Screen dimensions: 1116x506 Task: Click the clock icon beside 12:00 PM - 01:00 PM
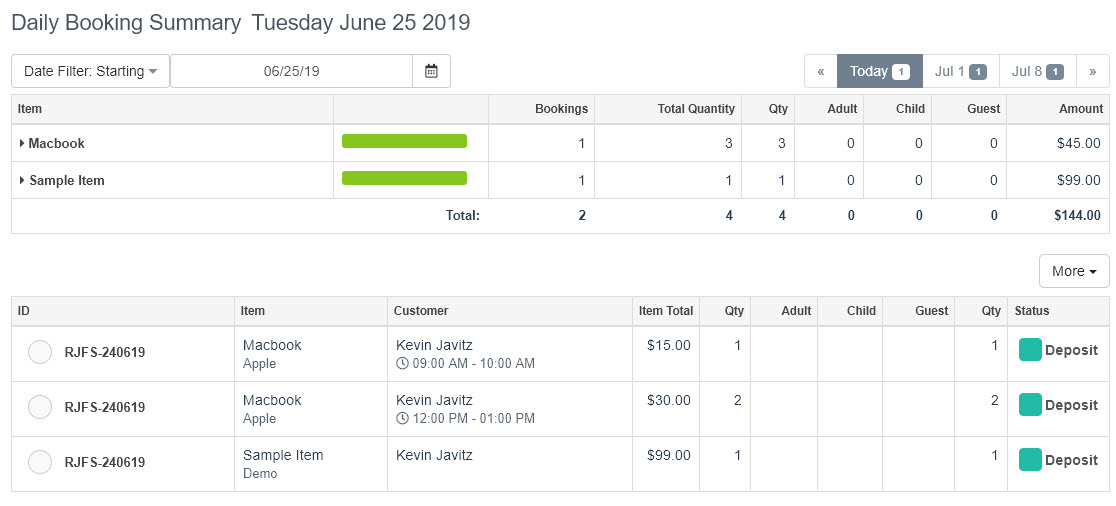[x=401, y=418]
